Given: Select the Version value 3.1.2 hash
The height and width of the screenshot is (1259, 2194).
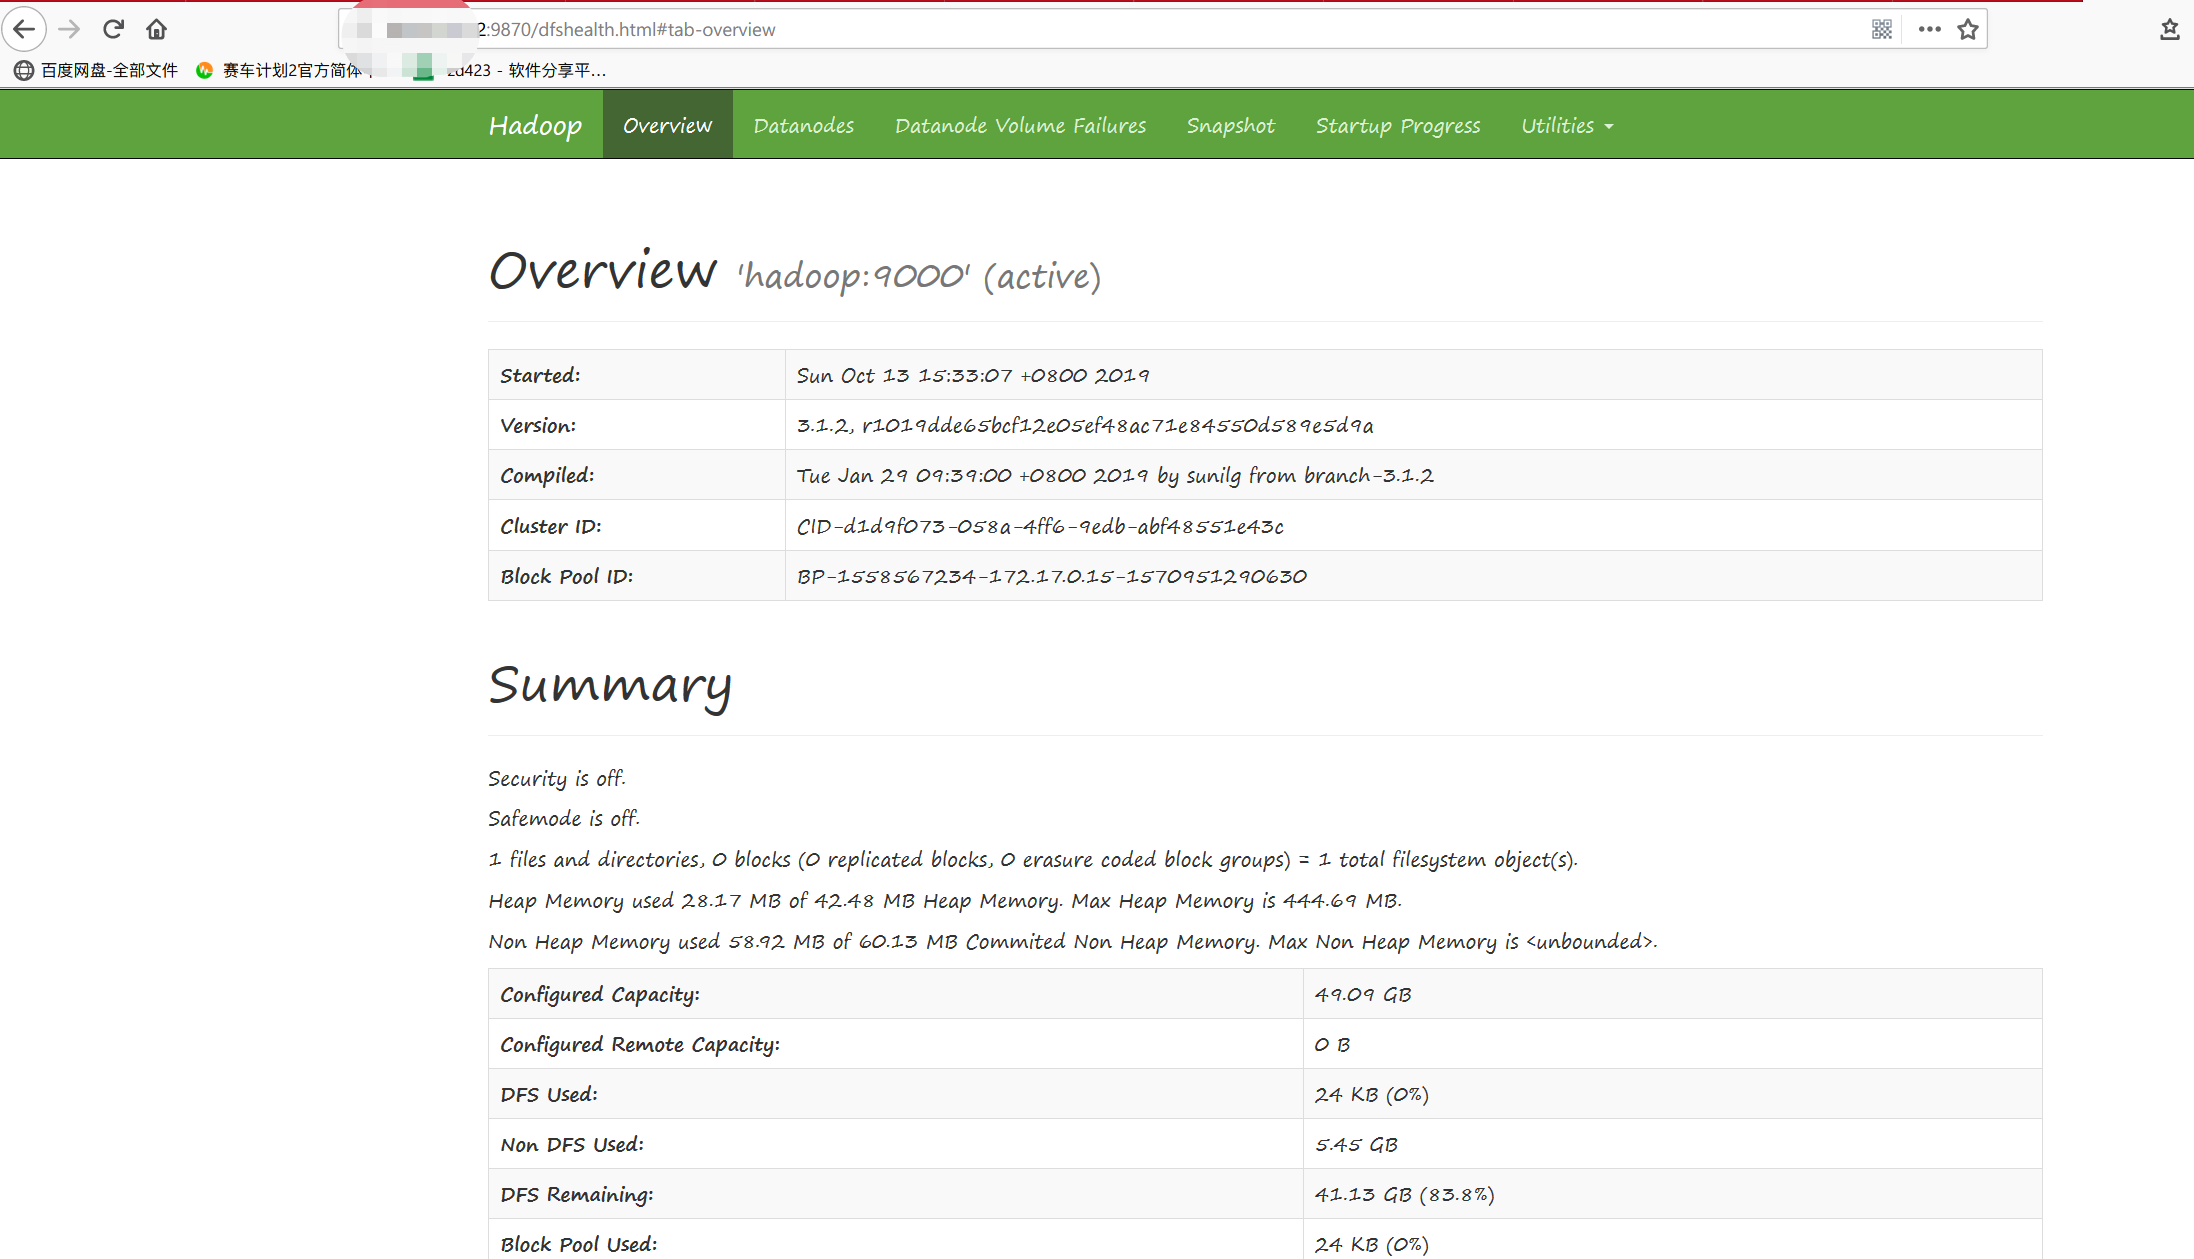Looking at the screenshot, I should point(1084,425).
